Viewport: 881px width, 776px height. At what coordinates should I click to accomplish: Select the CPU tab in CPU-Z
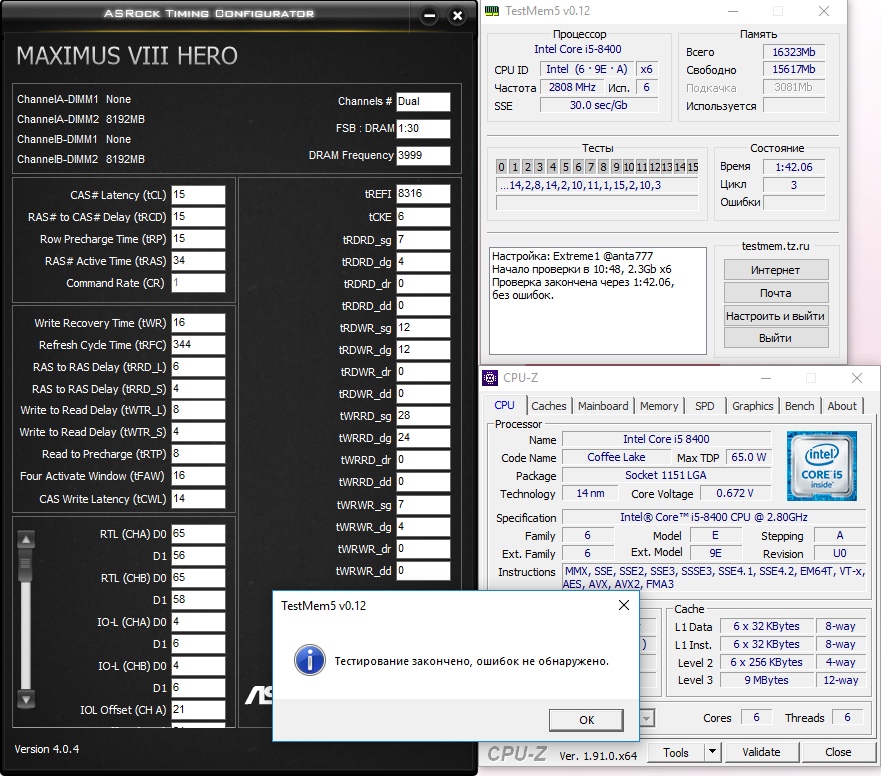504,405
